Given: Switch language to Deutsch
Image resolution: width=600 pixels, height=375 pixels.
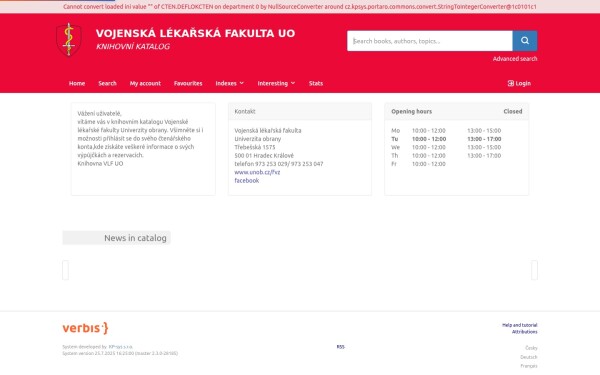Looking at the screenshot, I should pos(529,357).
